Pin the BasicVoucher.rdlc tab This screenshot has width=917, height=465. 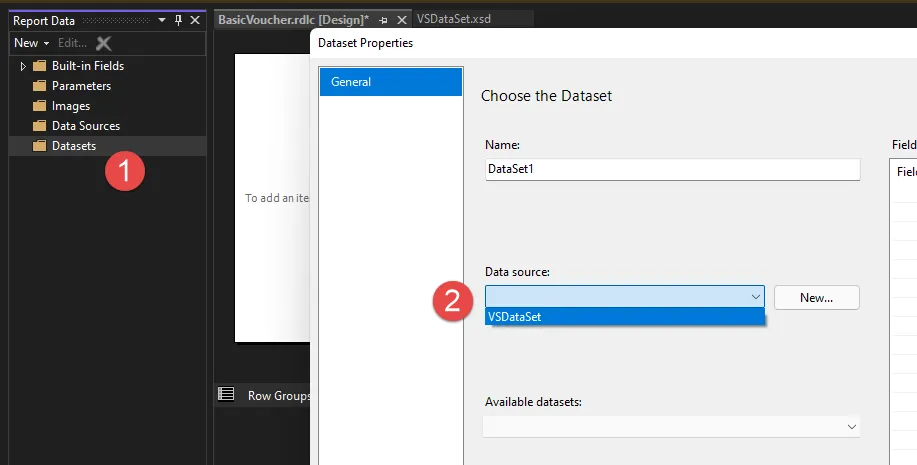click(x=383, y=20)
